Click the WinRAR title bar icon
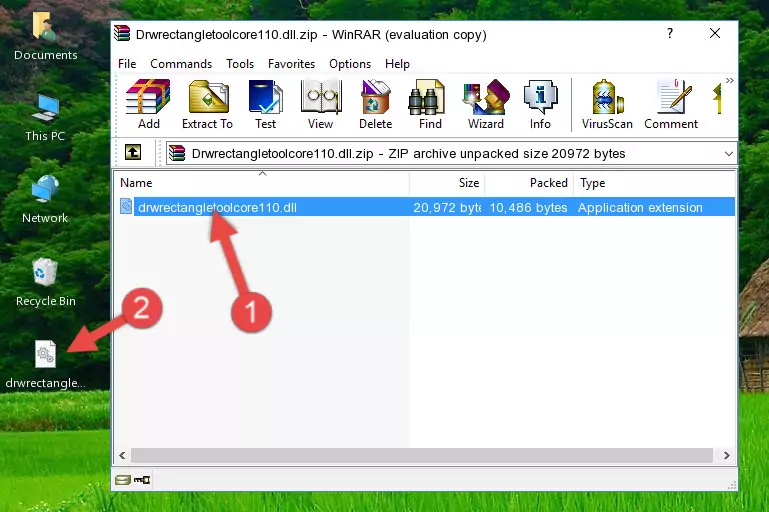Image resolution: width=769 pixels, height=512 pixels. click(x=122, y=34)
